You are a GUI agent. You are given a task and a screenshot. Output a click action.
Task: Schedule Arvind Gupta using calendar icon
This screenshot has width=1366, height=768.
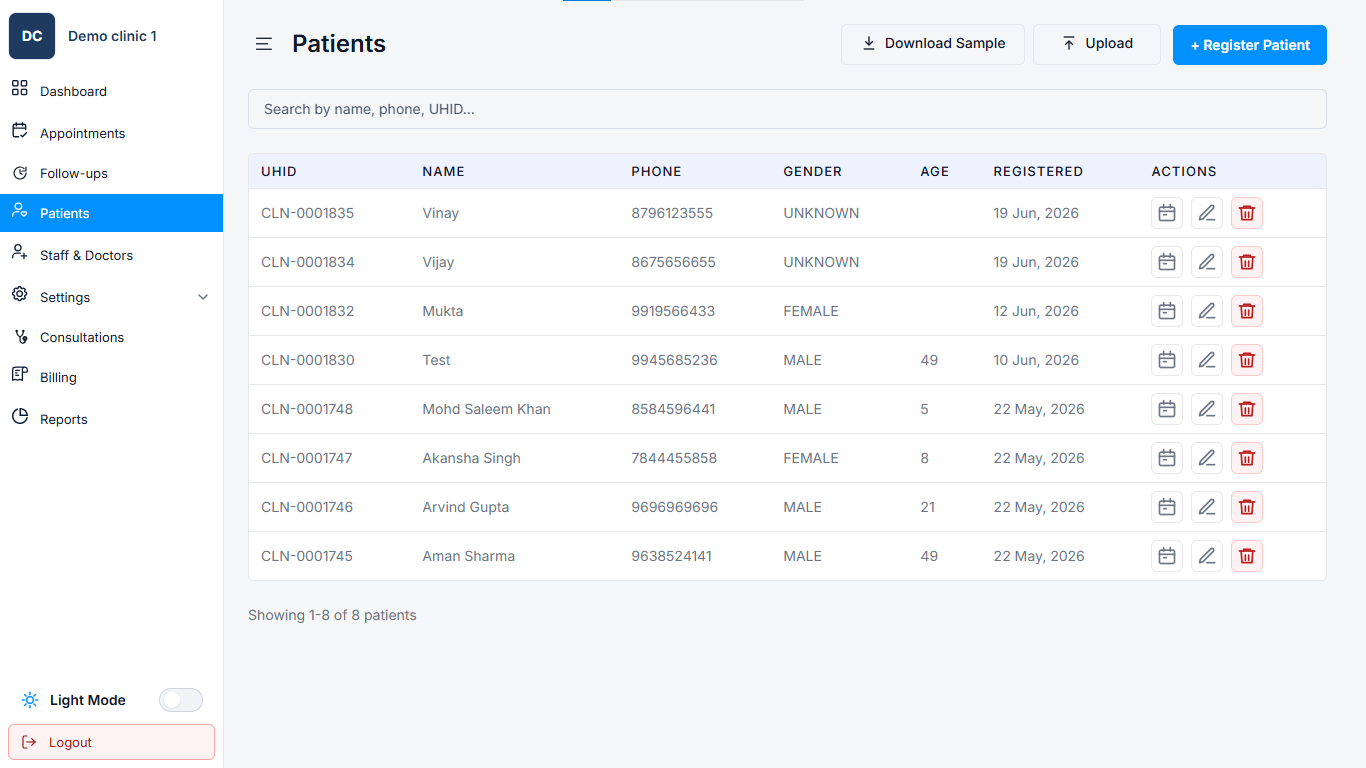(1167, 507)
